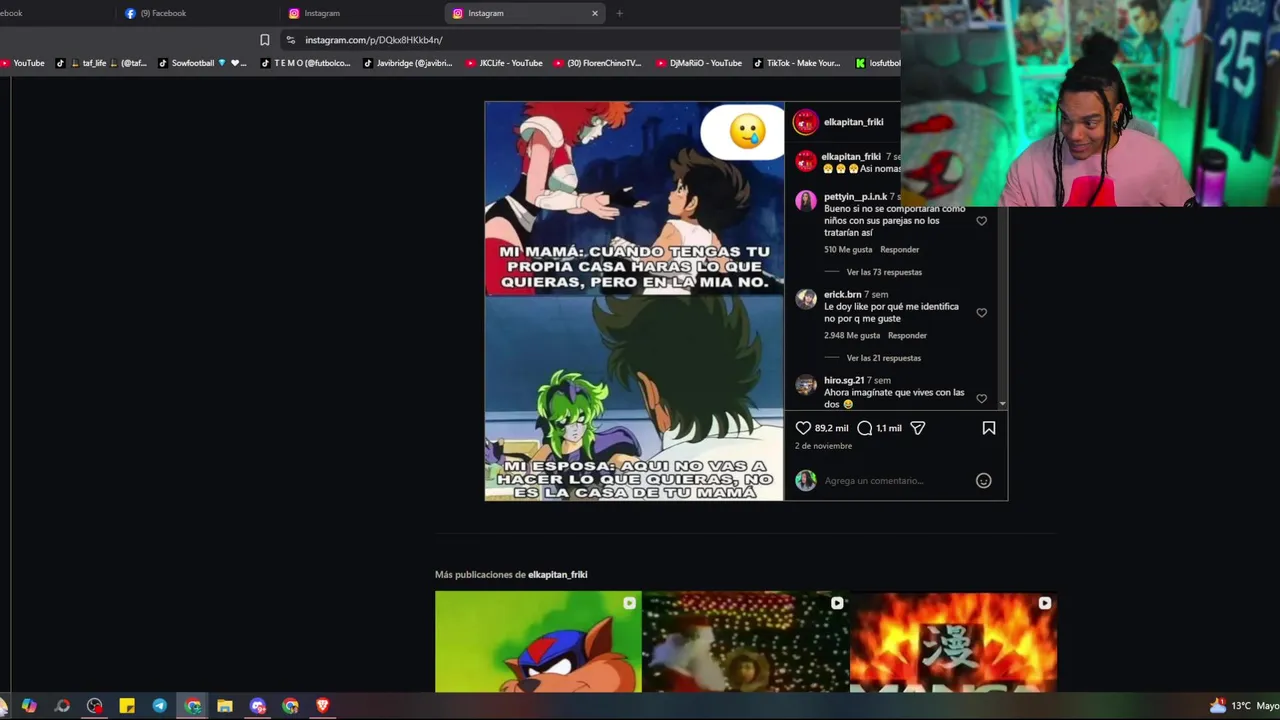Image resolution: width=1280 pixels, height=720 pixels.
Task: Open File Explorer from the taskbar
Action: point(225,706)
